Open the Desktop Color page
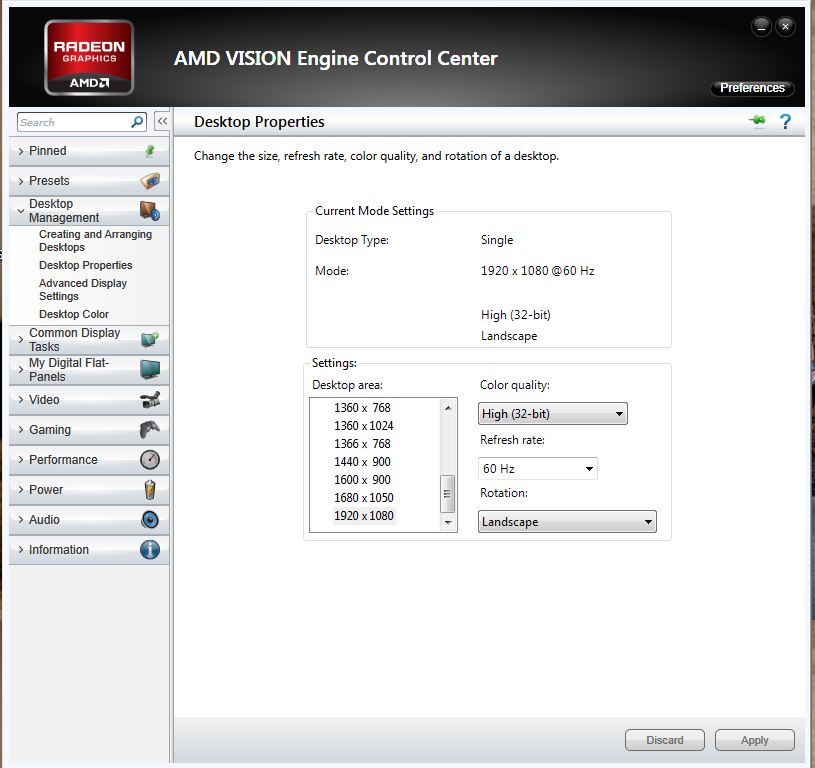Screen dimensions: 815x768 (74, 314)
